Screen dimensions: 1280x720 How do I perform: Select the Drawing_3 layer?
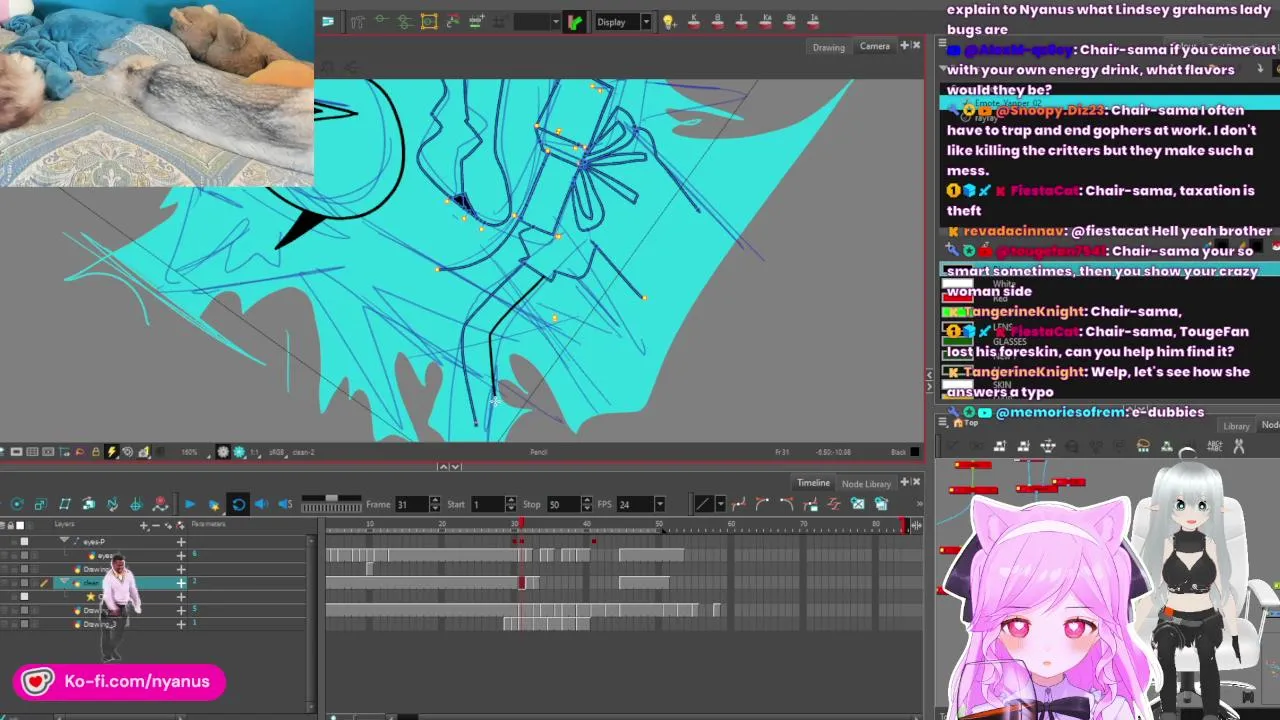[x=100, y=624]
